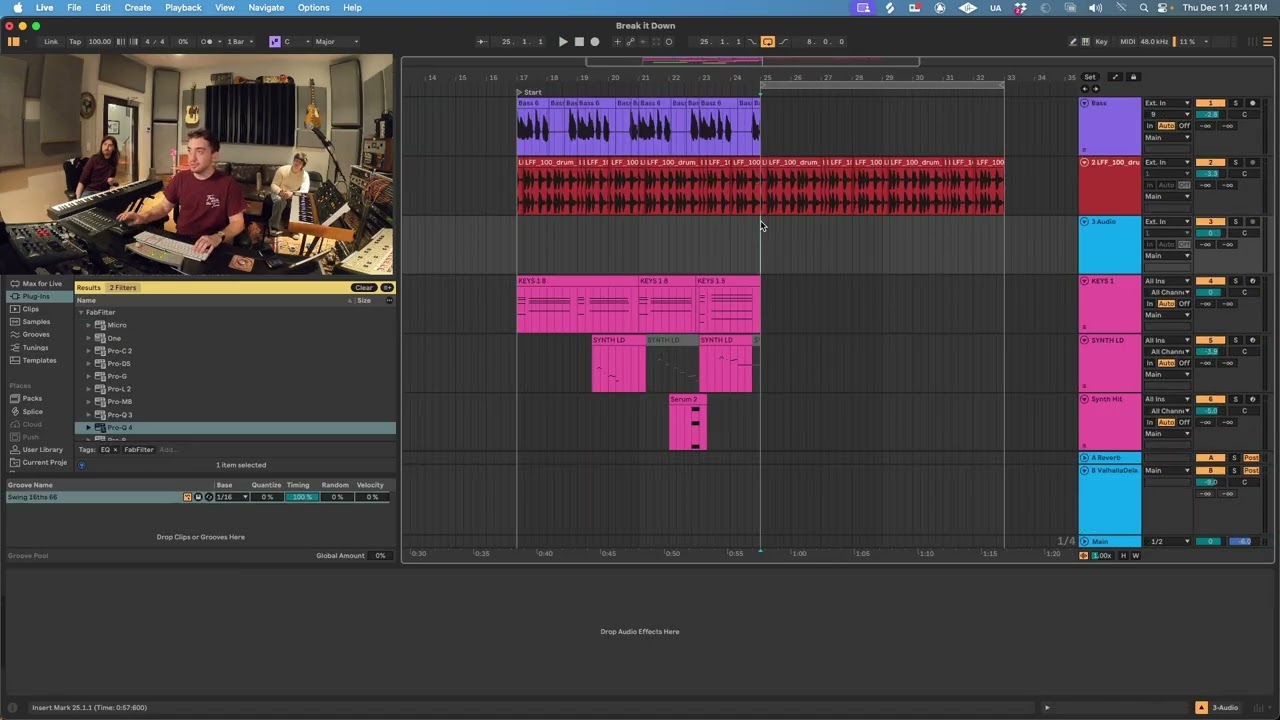The image size is (1280, 720).
Task: Click the MIDI arrangement overdub plus icon
Action: tap(617, 42)
